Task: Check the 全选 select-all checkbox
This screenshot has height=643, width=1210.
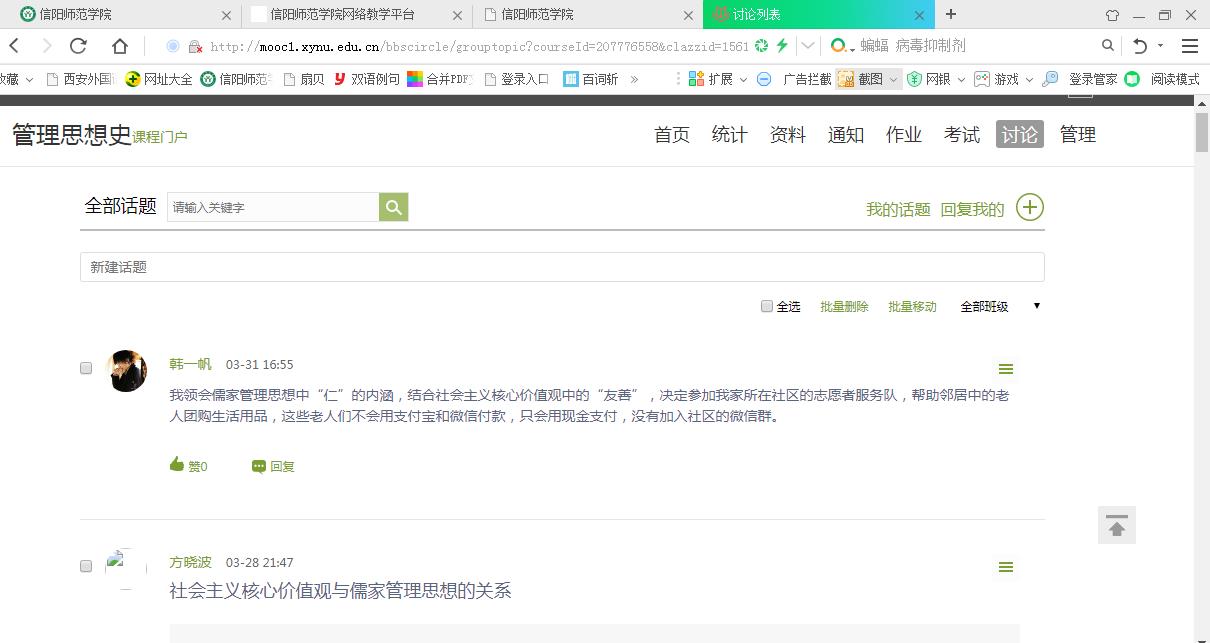Action: click(765, 306)
